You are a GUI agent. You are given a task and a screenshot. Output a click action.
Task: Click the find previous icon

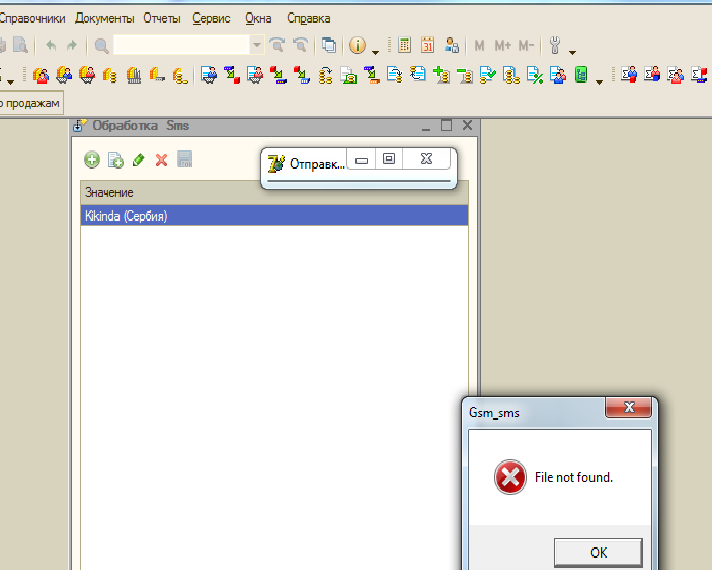tap(300, 45)
